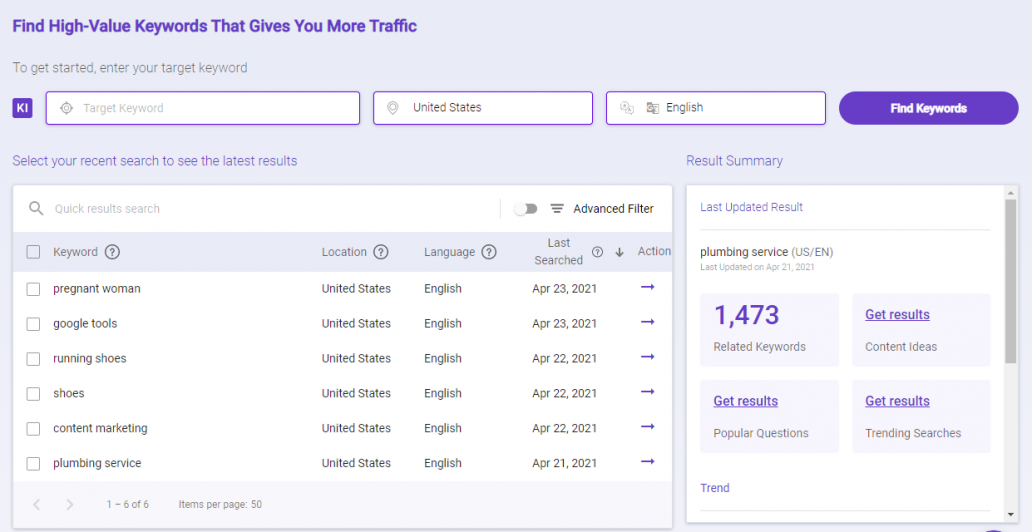The image size is (1032, 532).
Task: Sort by Last Searched down arrow
Action: tap(619, 252)
